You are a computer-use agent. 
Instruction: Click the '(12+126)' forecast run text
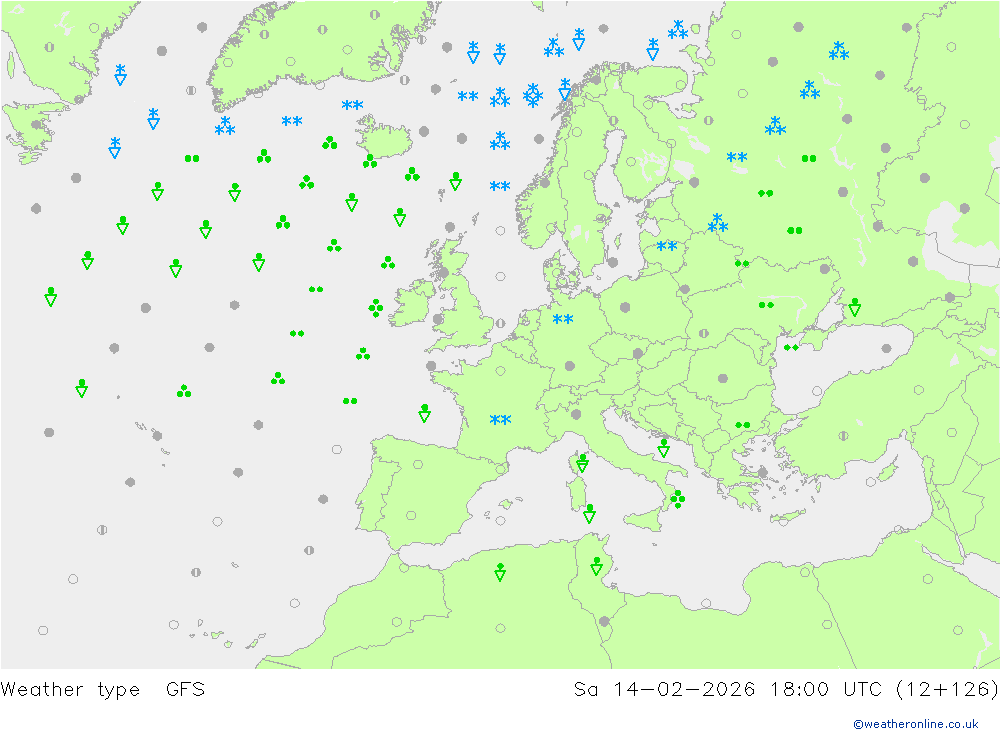[x=947, y=690]
